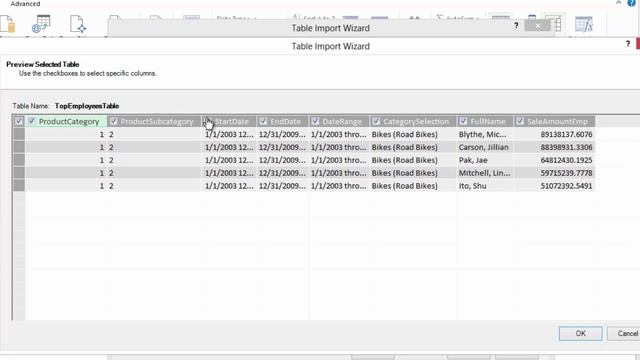Select the row header of the Ito, Shu row
This screenshot has height=360, width=640.
pos(19,186)
